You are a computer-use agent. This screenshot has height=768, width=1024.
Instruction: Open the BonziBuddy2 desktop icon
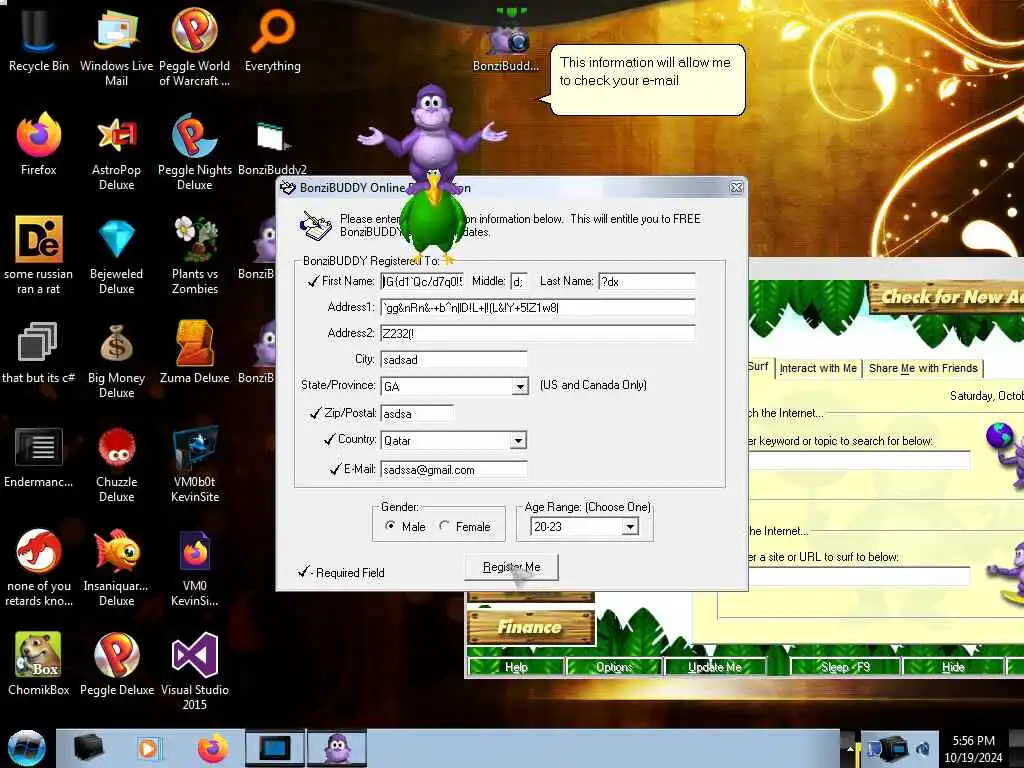point(272,145)
